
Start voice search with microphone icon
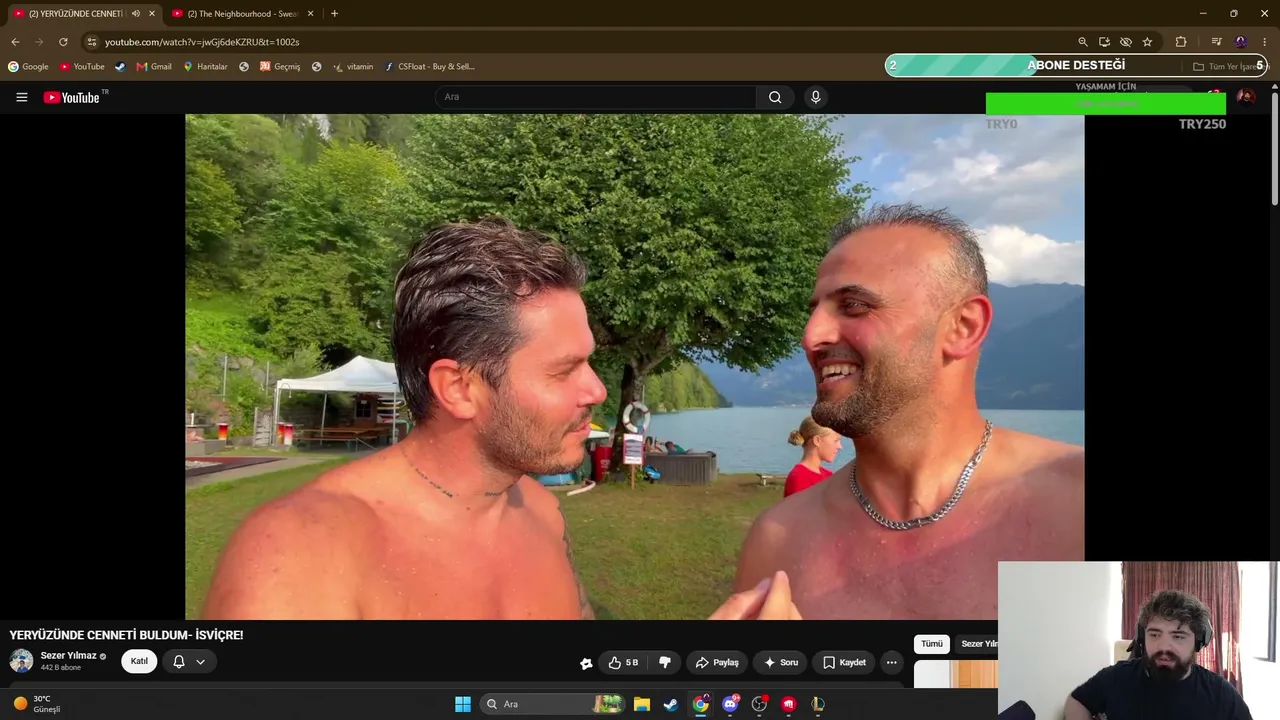(x=815, y=97)
